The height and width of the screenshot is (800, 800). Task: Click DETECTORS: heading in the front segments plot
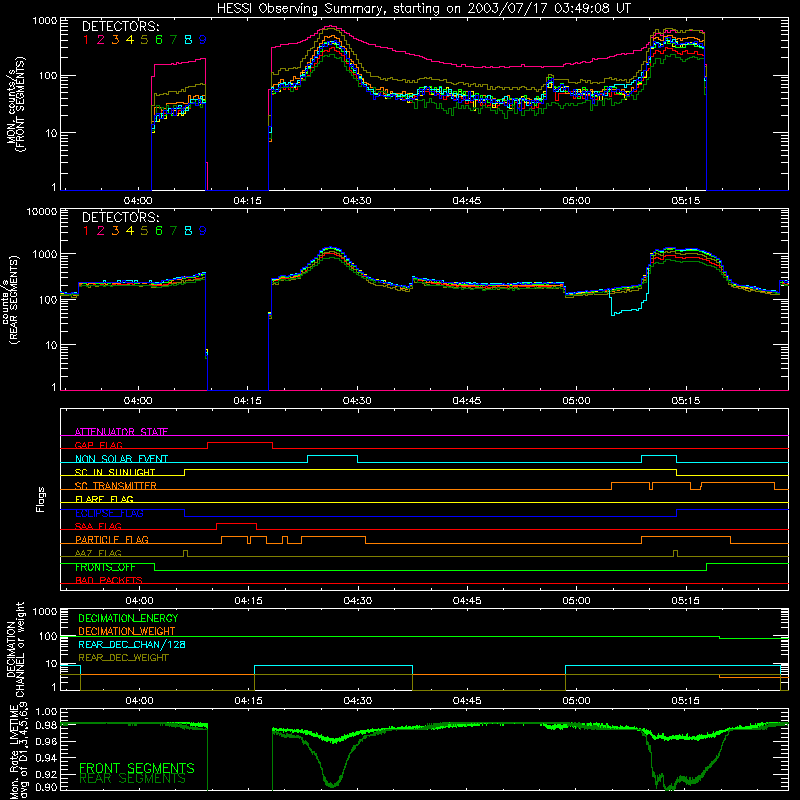tap(121, 26)
